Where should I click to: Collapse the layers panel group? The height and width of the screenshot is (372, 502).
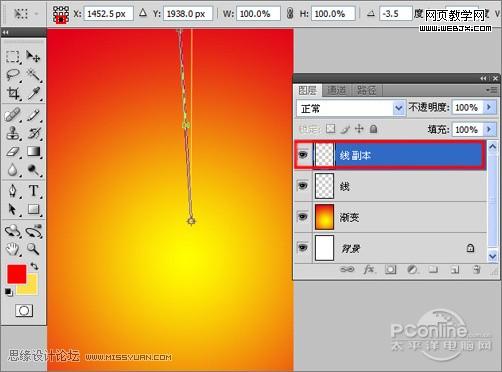[483, 78]
